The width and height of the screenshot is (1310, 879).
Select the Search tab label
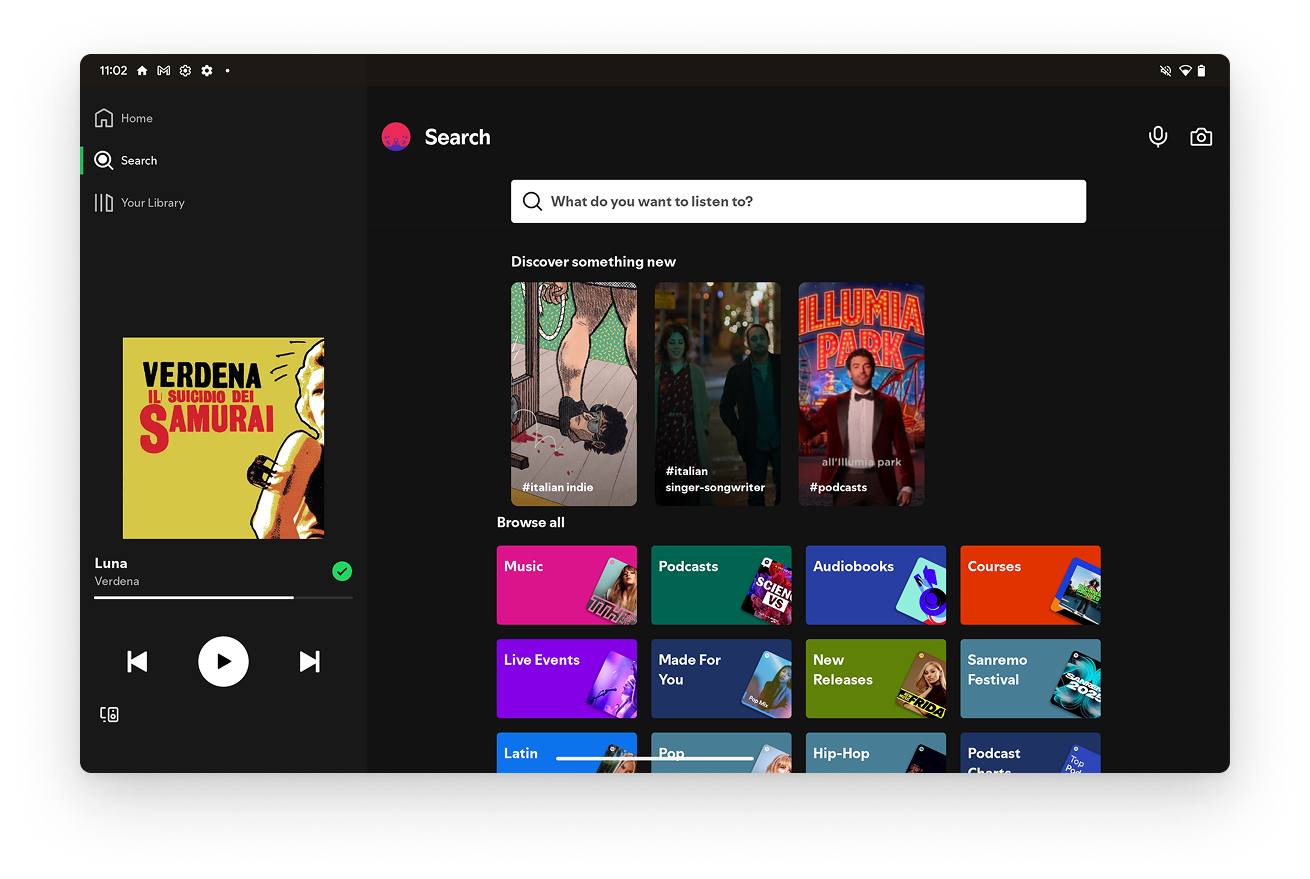139,160
